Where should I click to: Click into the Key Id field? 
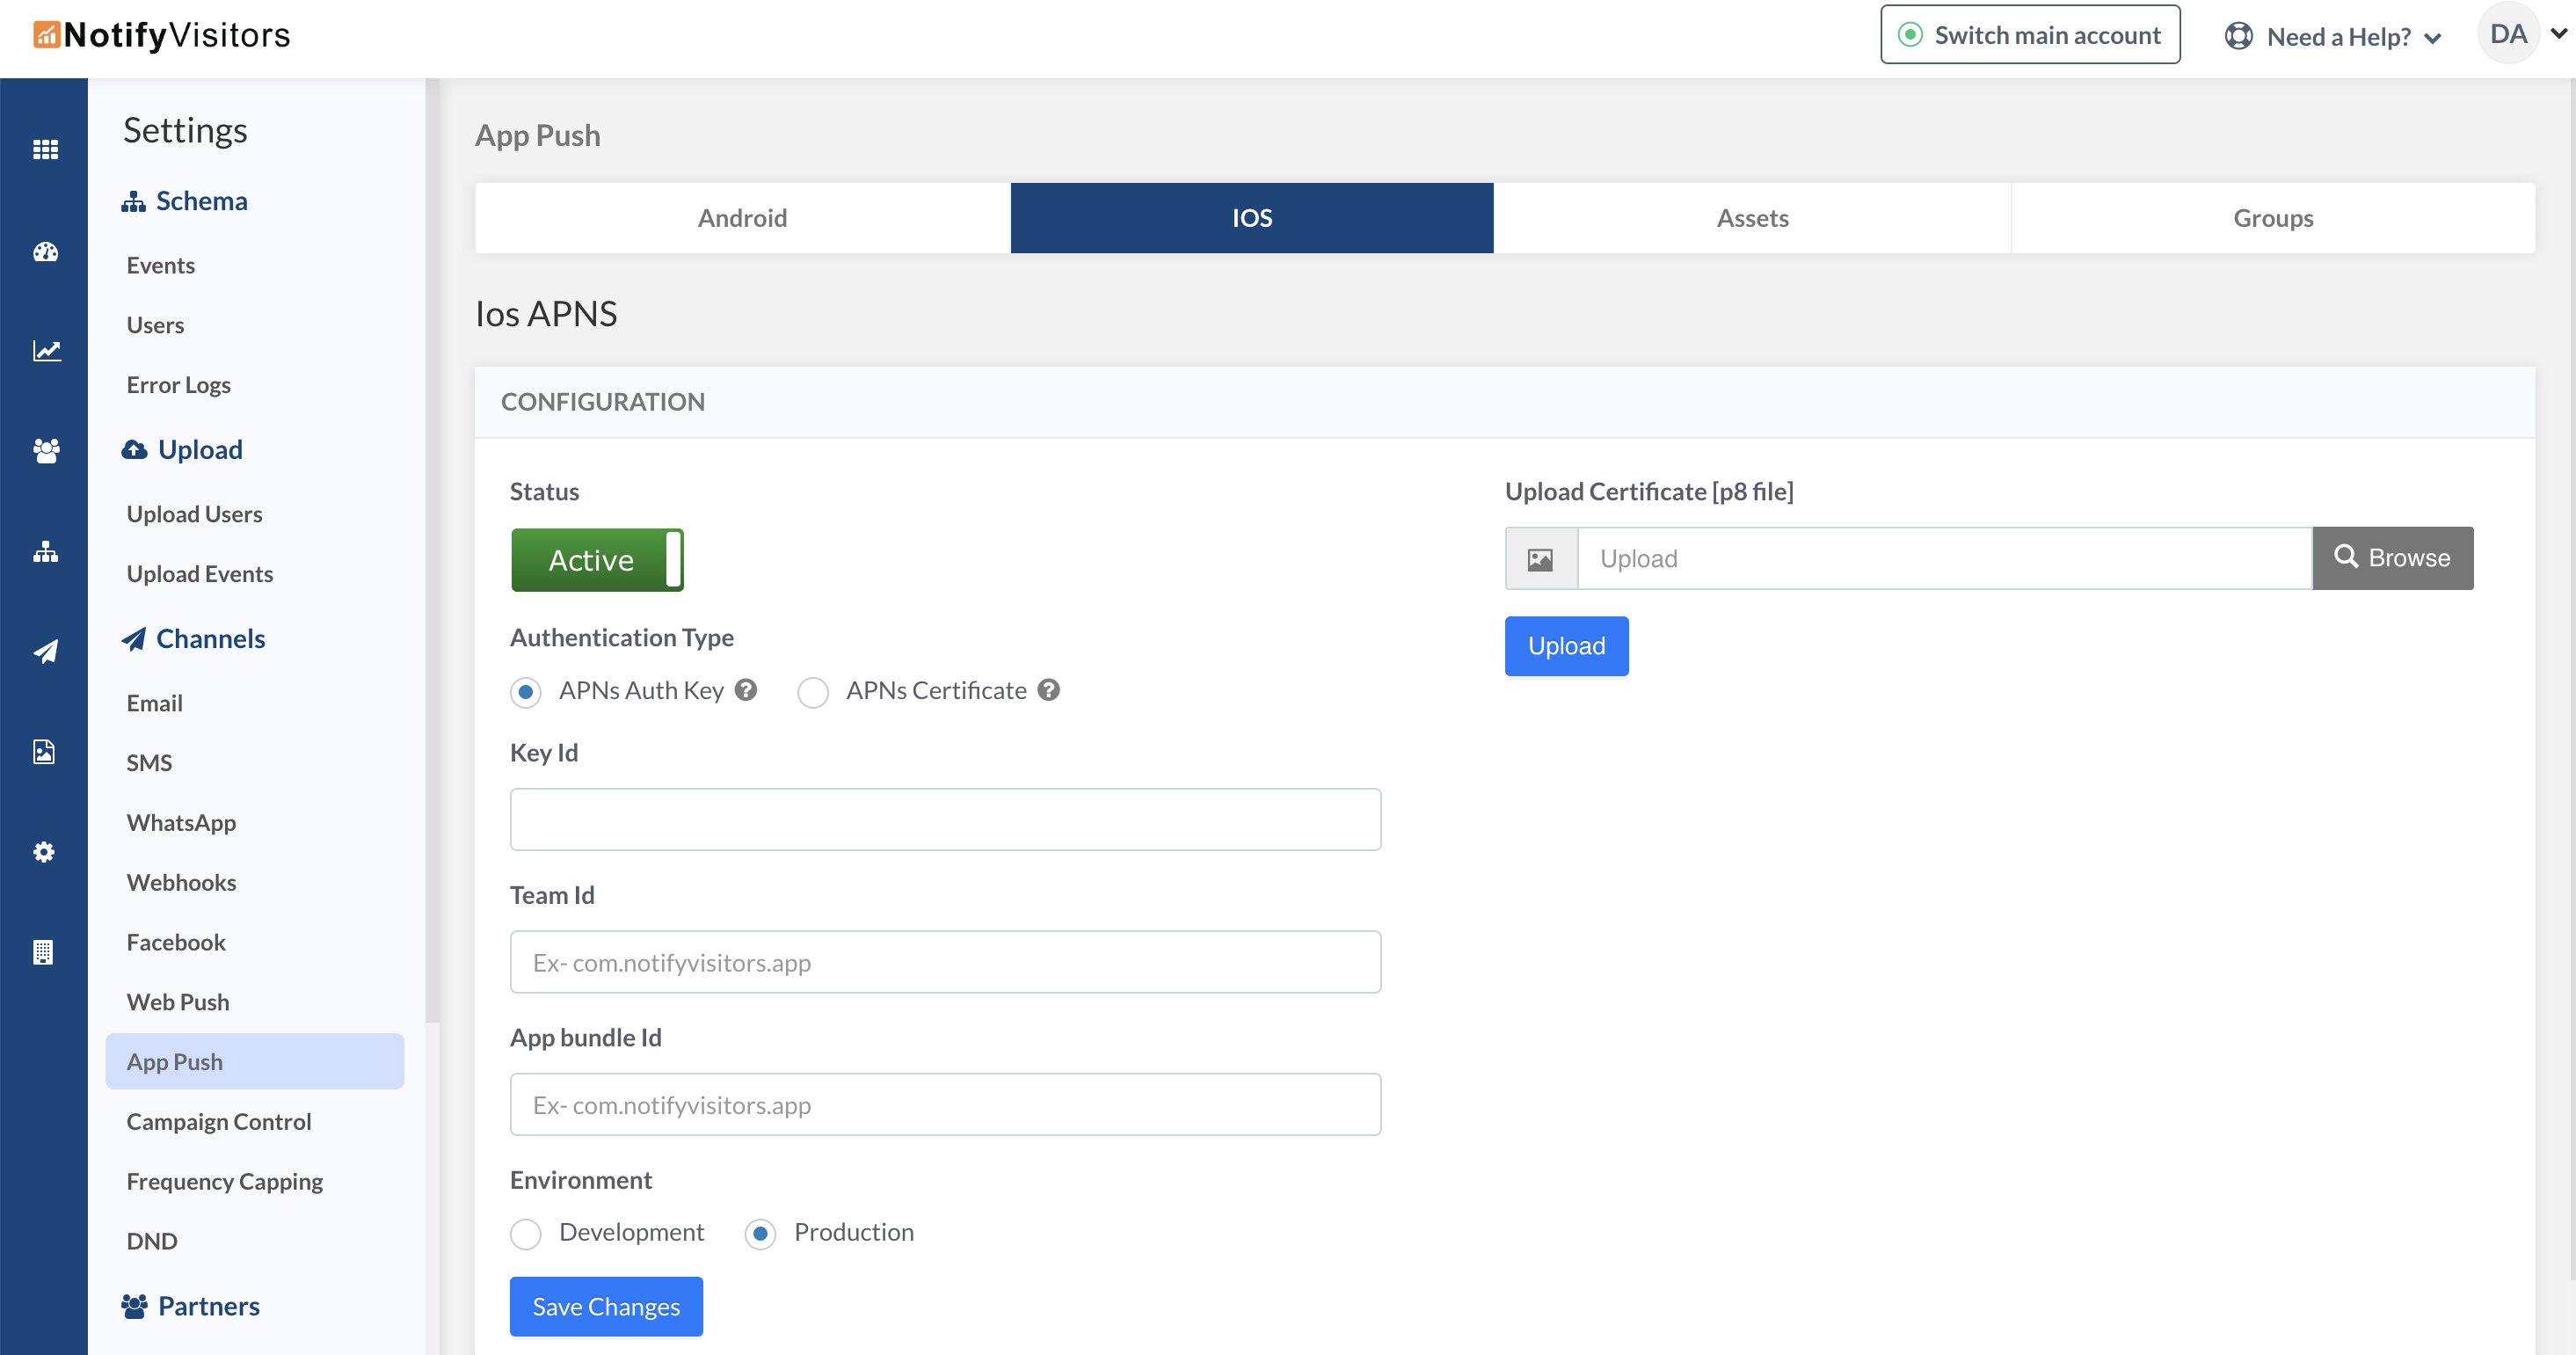(945, 819)
